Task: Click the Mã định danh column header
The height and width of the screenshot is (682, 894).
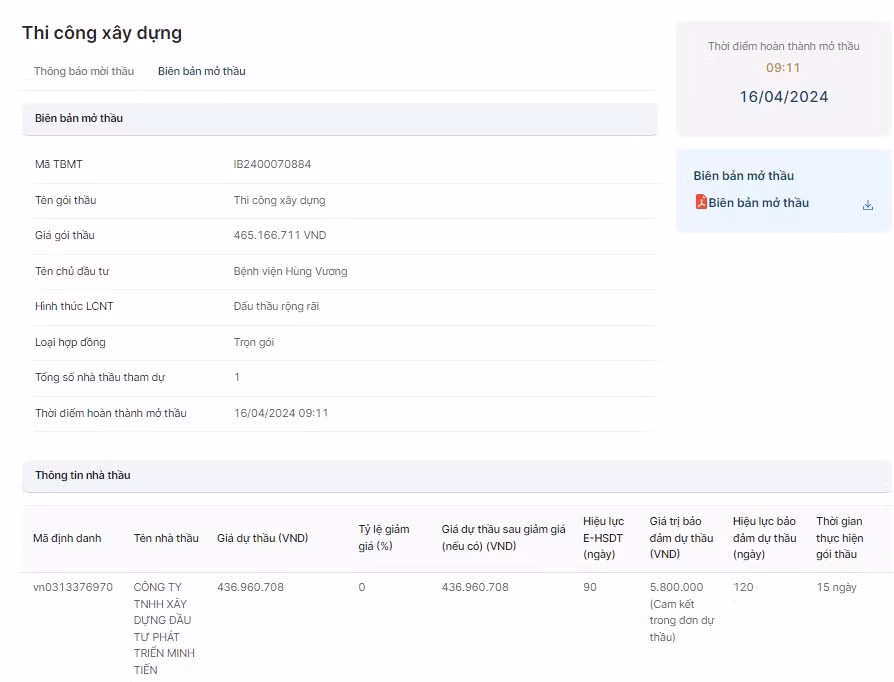Action: [x=67, y=538]
